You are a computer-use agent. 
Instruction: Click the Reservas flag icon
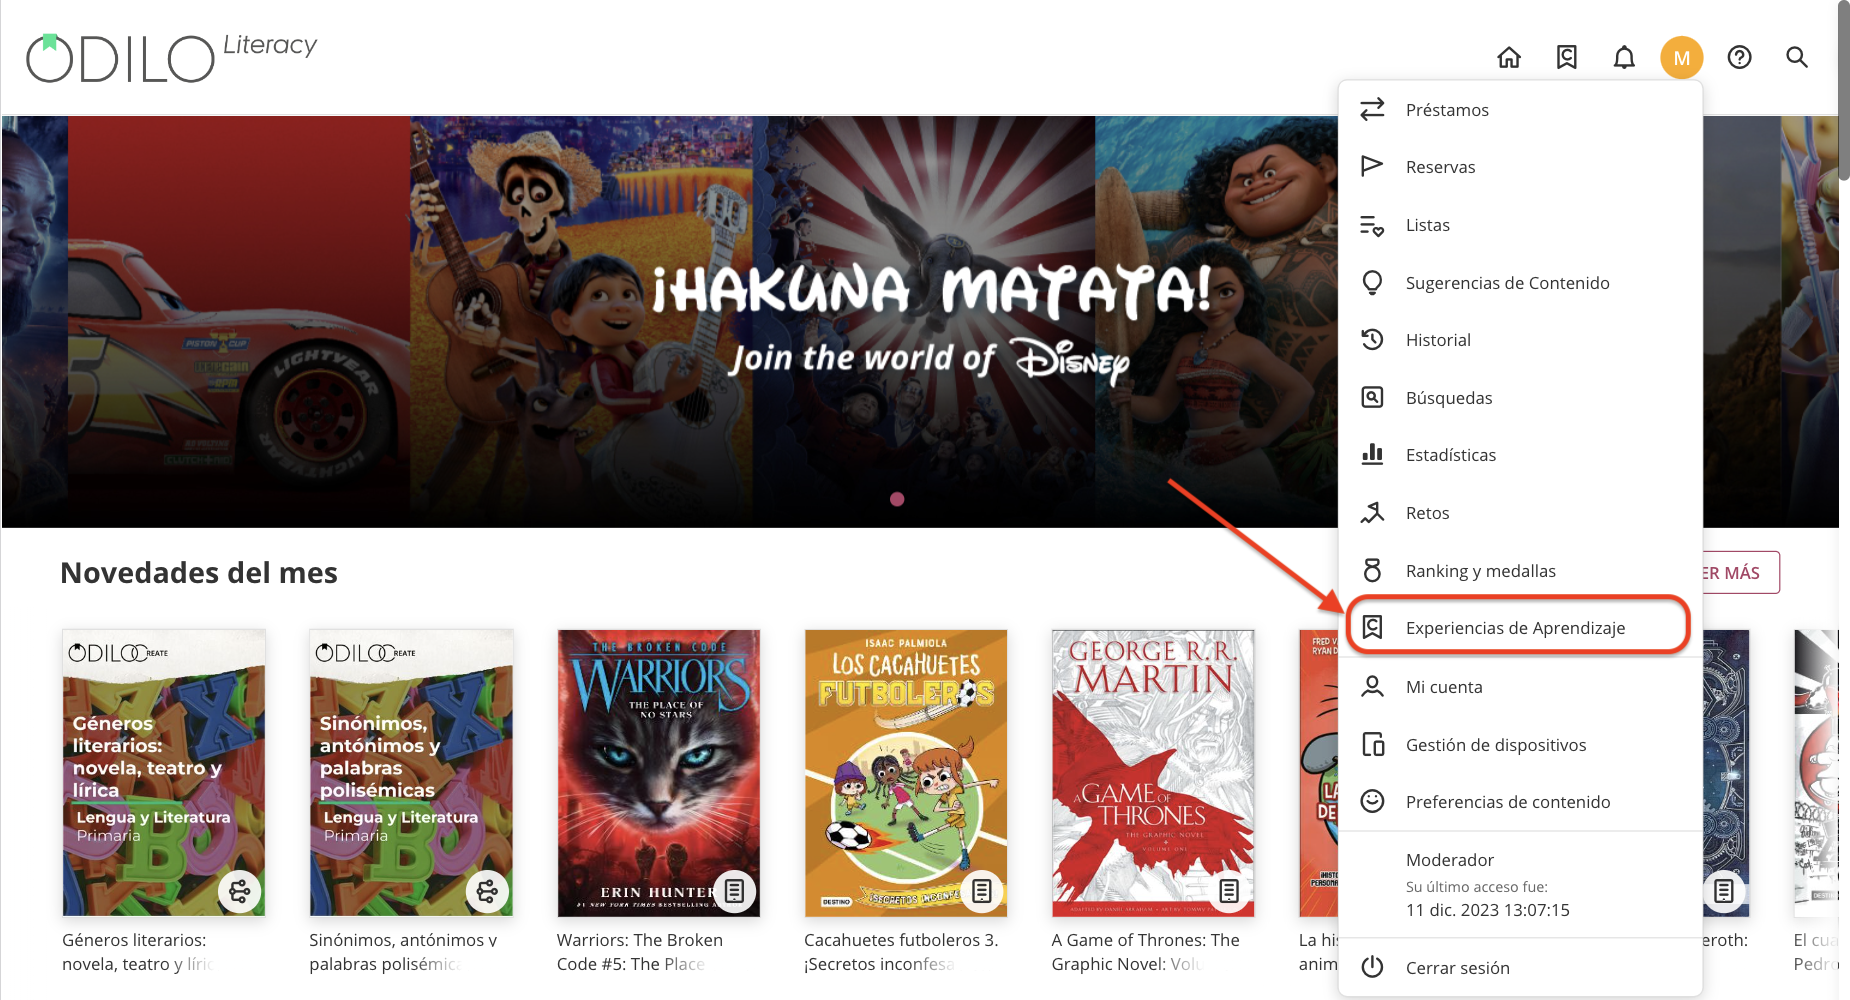click(x=1373, y=166)
